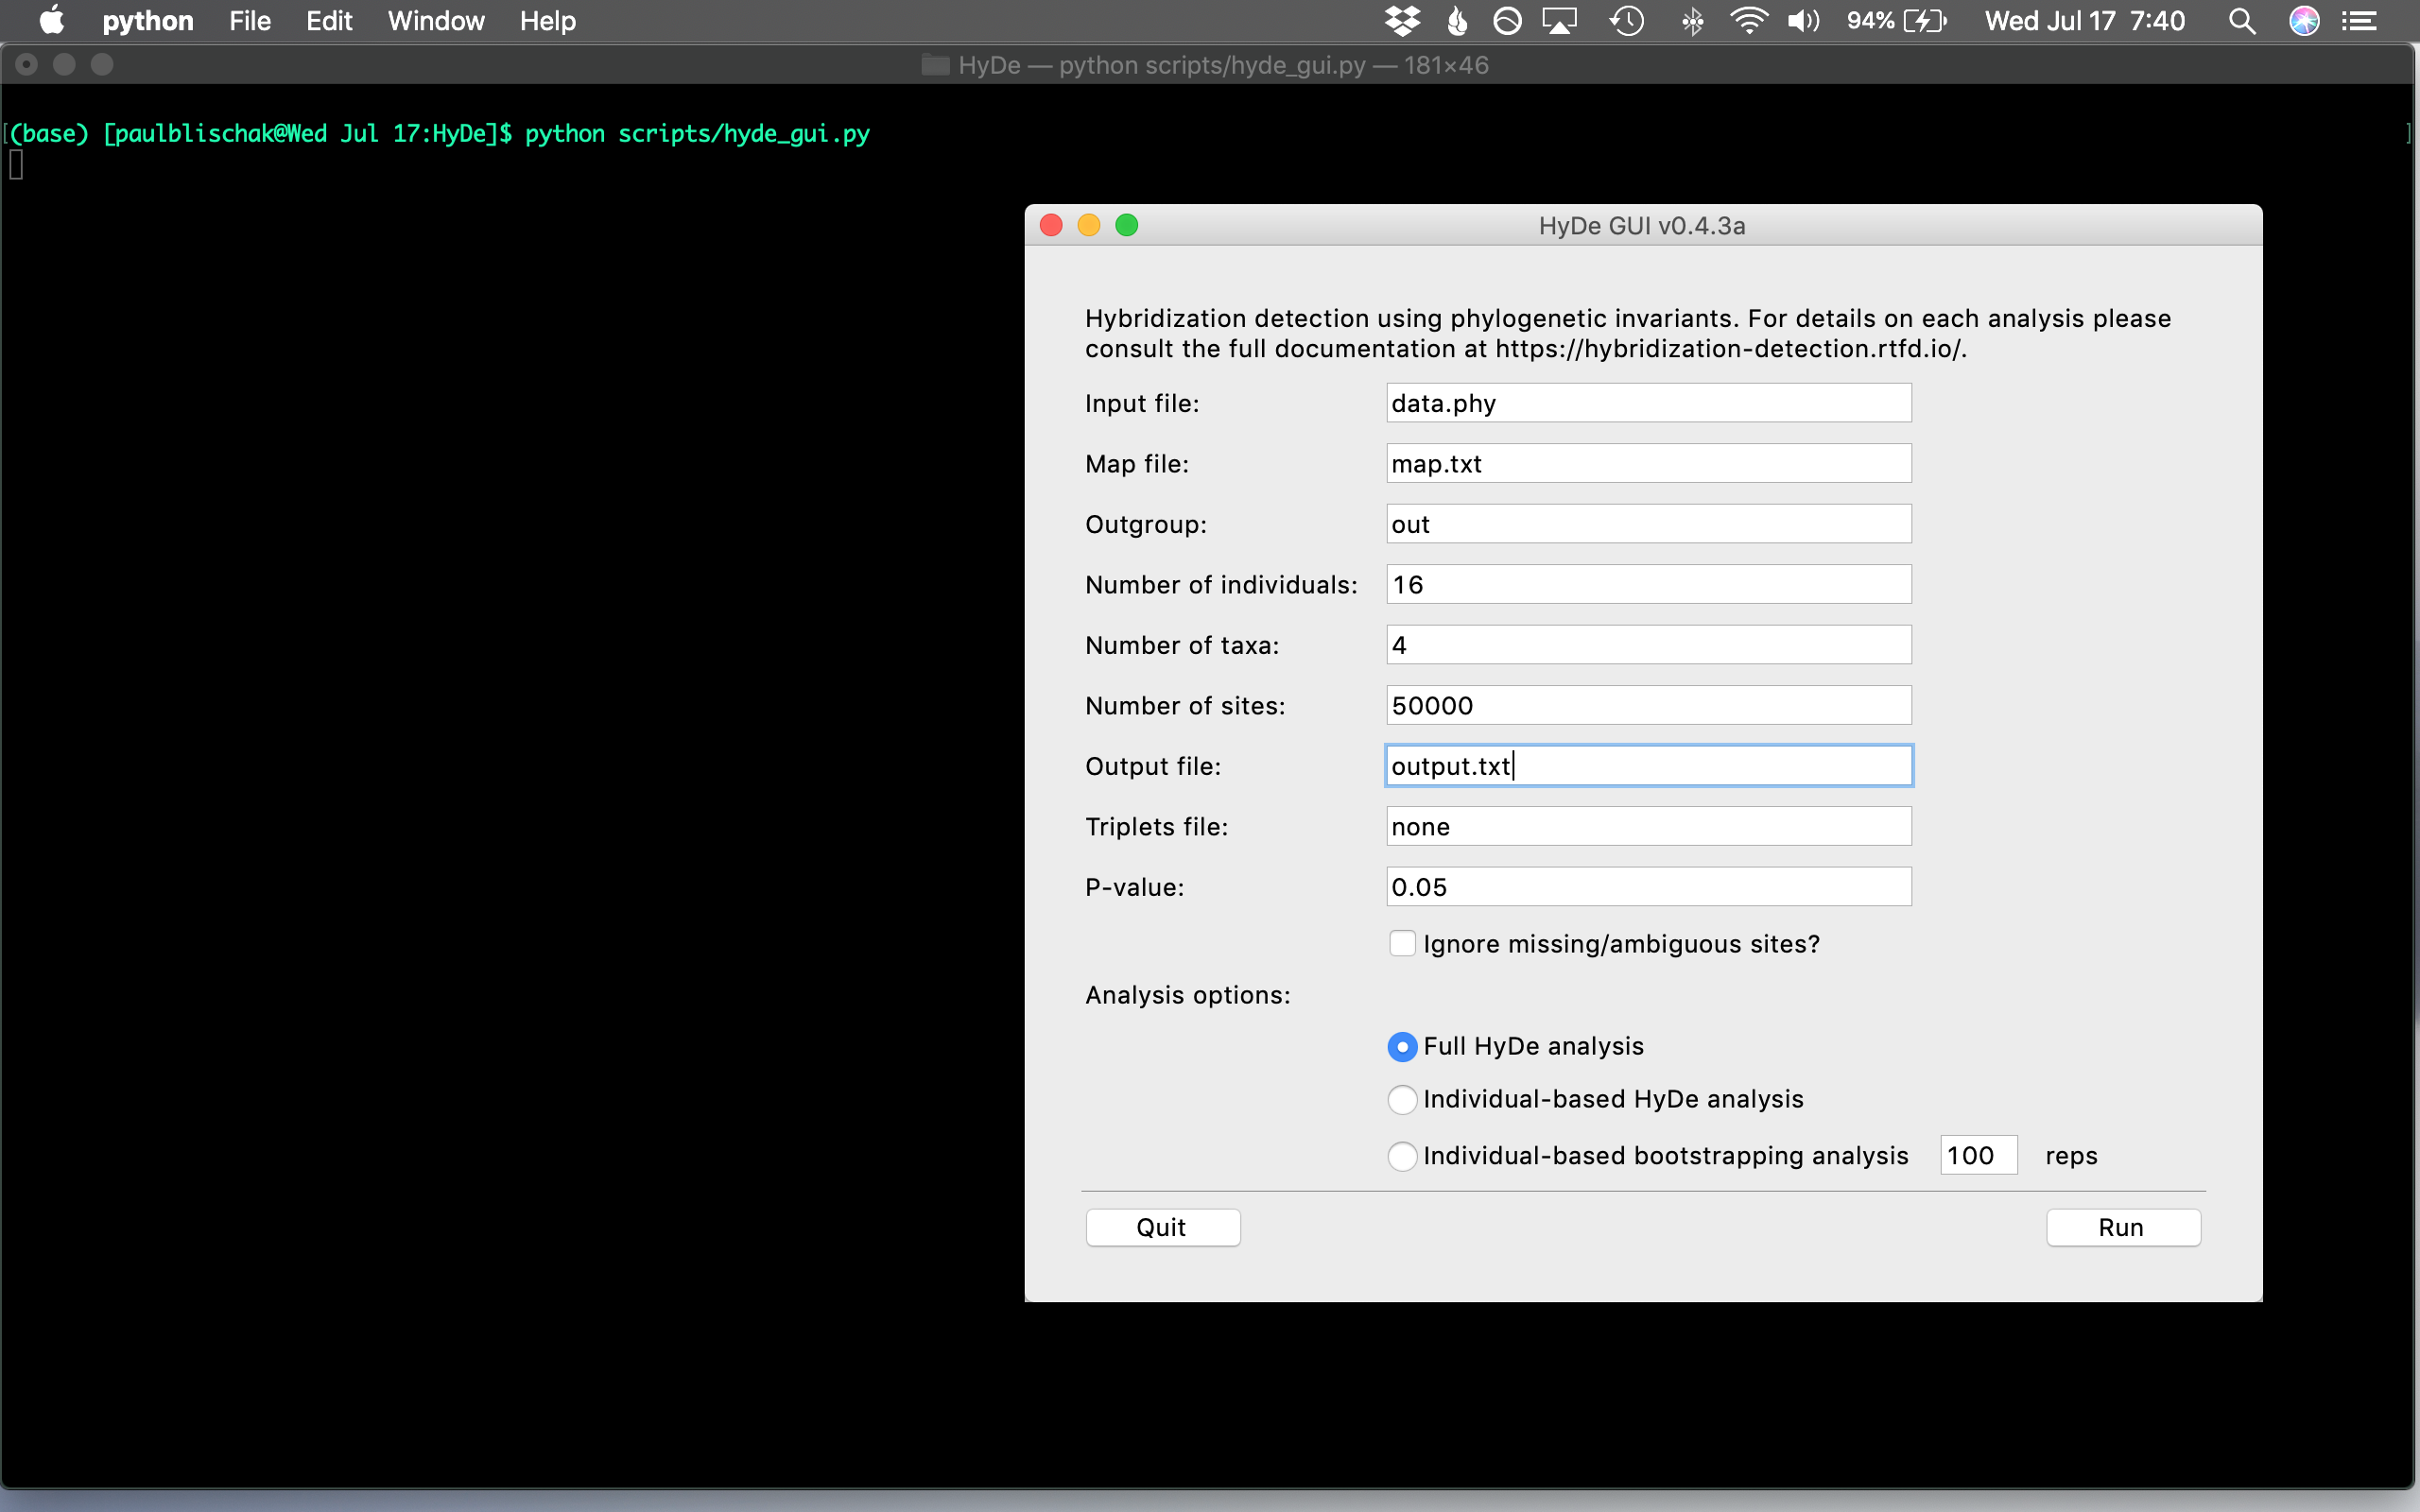Click the reps count field for bootstrapping
The image size is (2420, 1512).
1976,1155
